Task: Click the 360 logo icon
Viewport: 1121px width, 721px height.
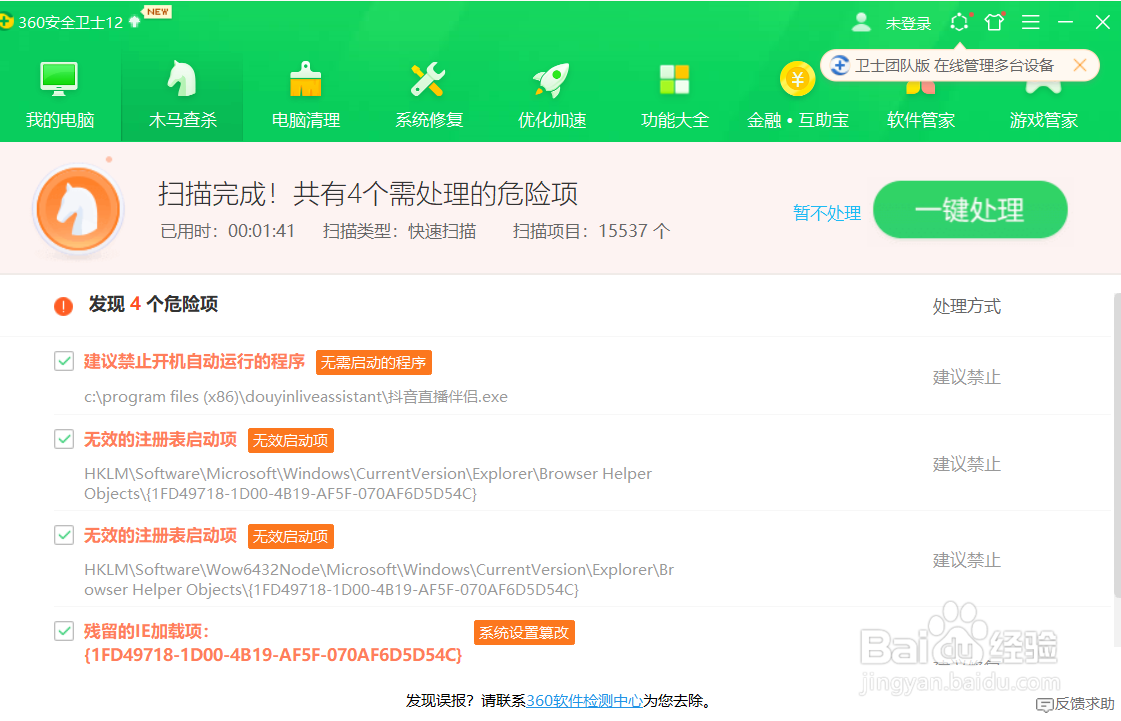Action: 6,22
